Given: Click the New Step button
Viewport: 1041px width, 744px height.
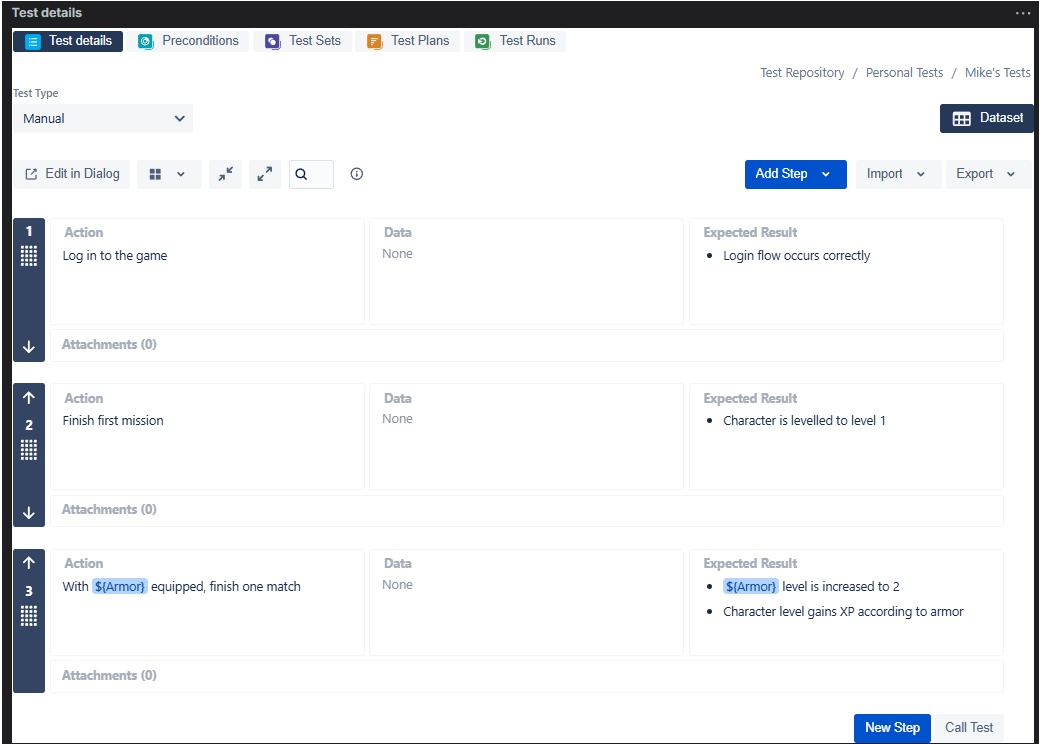Looking at the screenshot, I should [x=892, y=728].
